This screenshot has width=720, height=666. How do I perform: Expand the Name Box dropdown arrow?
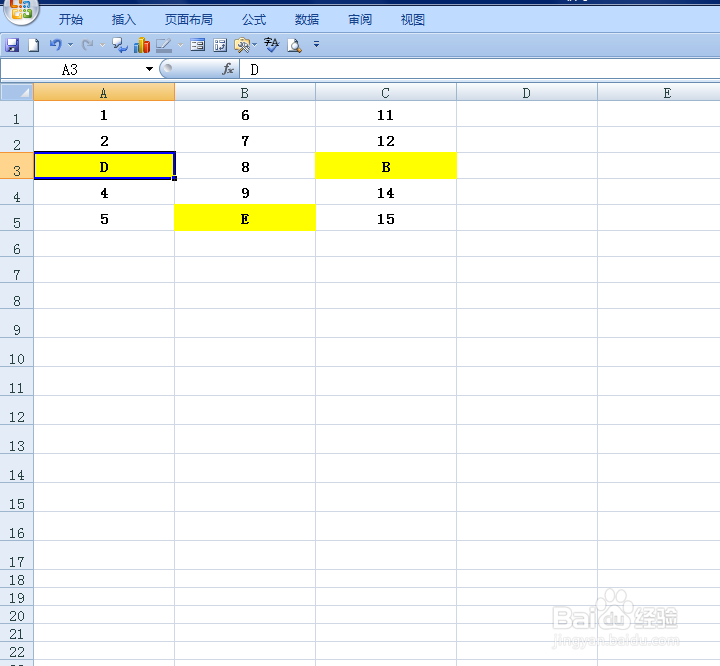(x=149, y=69)
